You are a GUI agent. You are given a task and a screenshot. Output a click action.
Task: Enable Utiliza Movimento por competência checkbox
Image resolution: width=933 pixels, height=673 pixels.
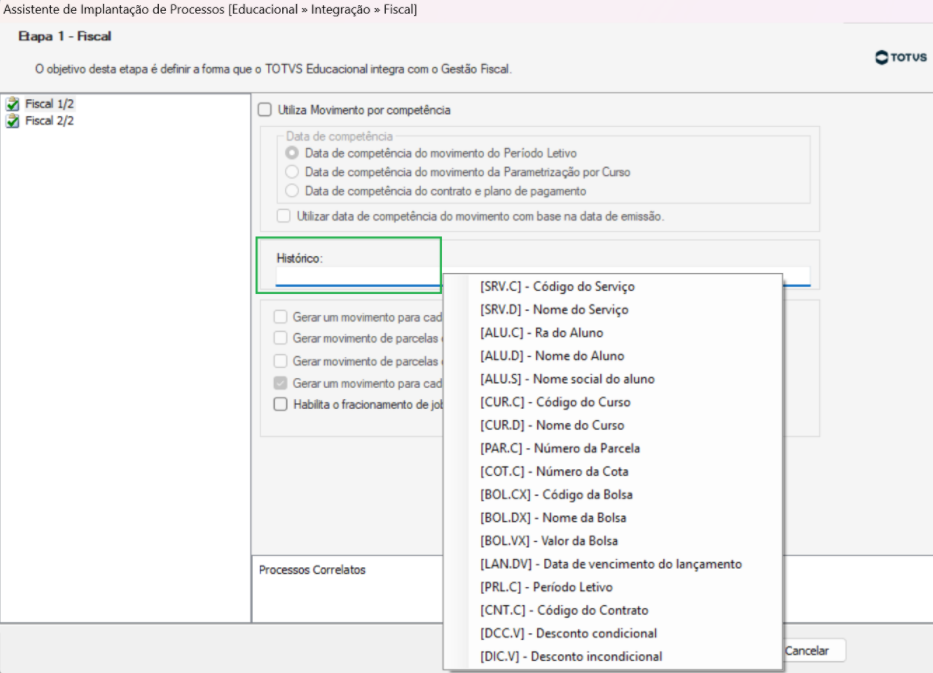265,109
